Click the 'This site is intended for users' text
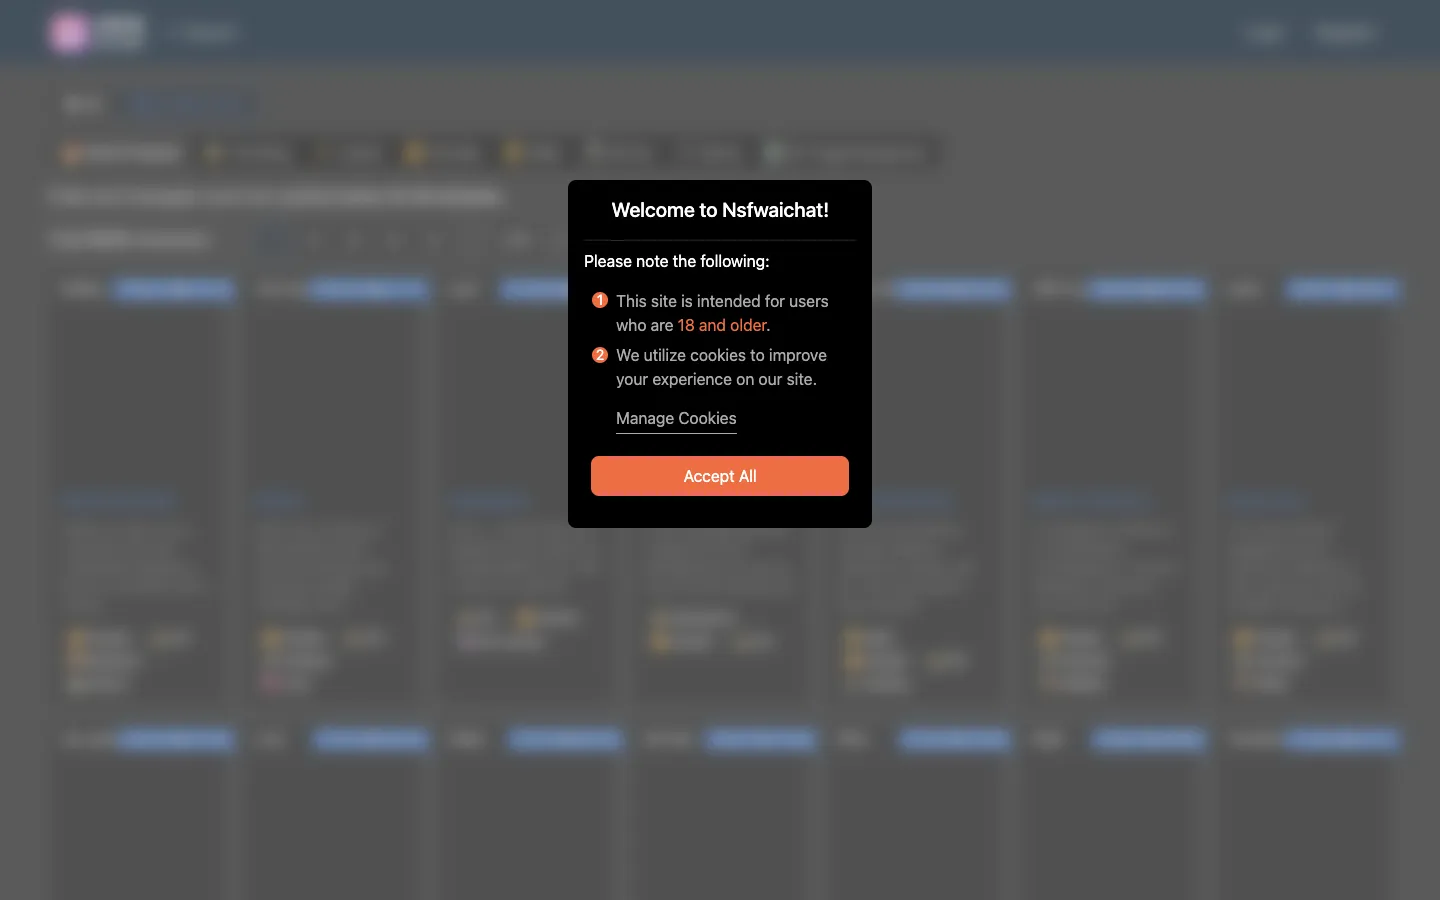This screenshot has height=900, width=1440. click(722, 301)
